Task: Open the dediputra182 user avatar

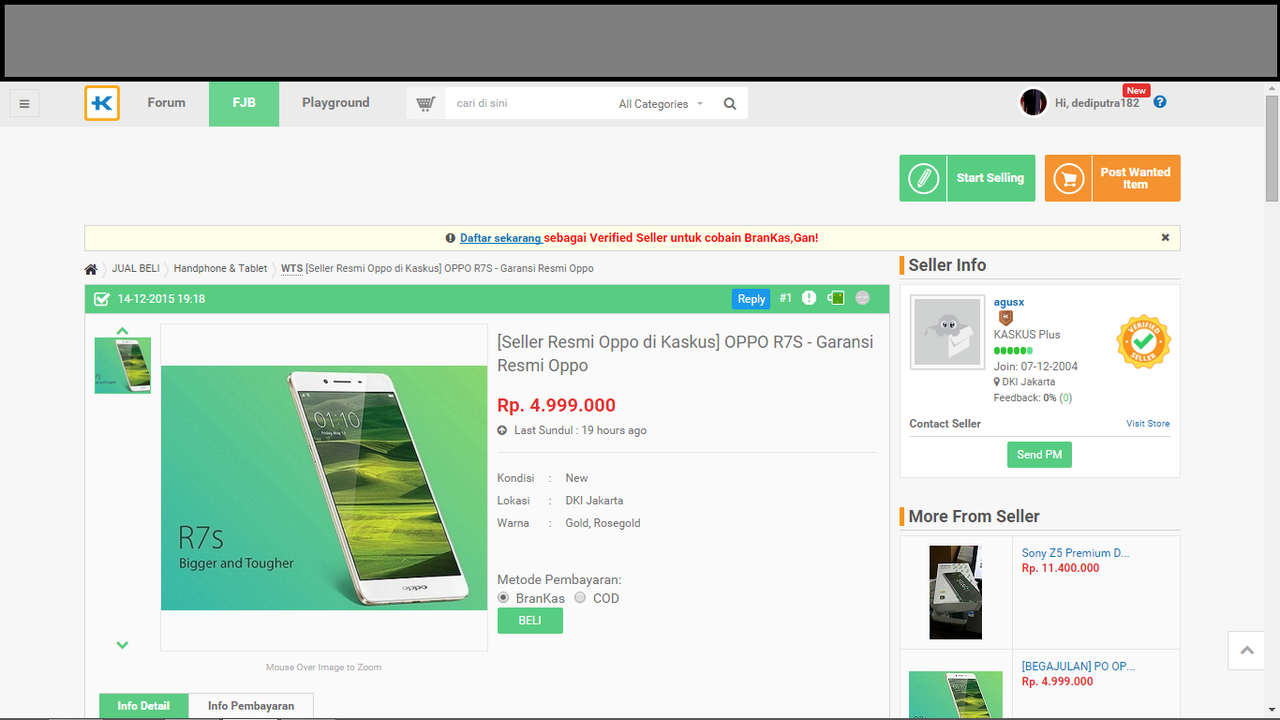Action: 1033,102
